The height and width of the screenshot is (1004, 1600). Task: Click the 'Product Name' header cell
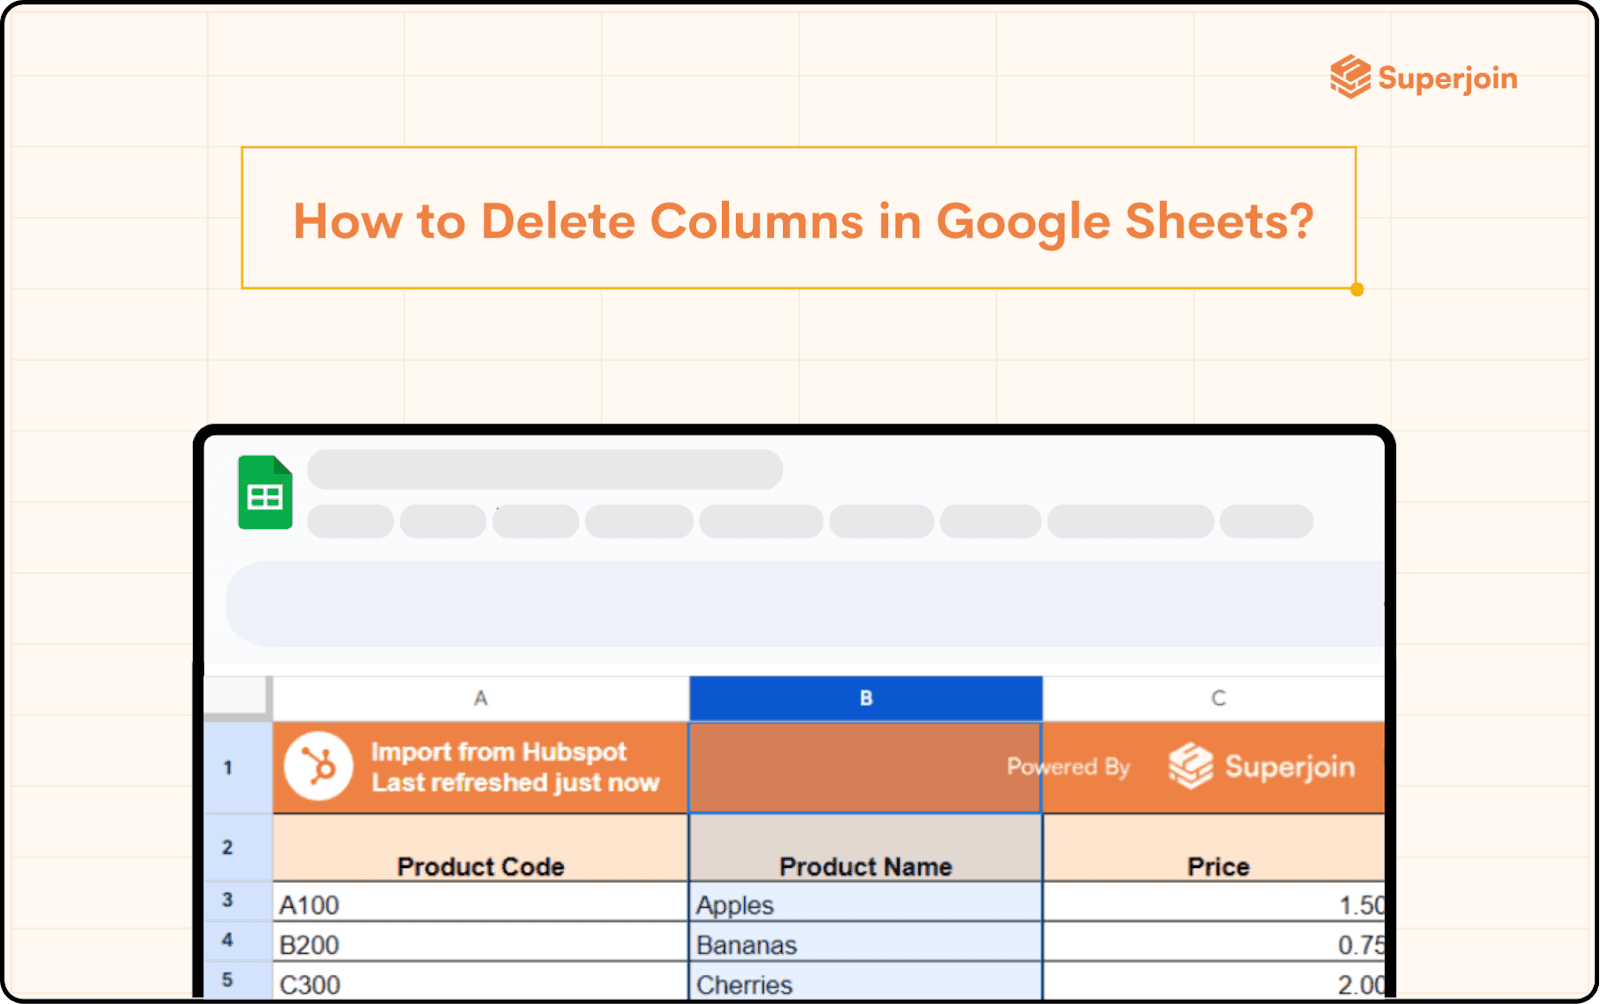coord(866,847)
